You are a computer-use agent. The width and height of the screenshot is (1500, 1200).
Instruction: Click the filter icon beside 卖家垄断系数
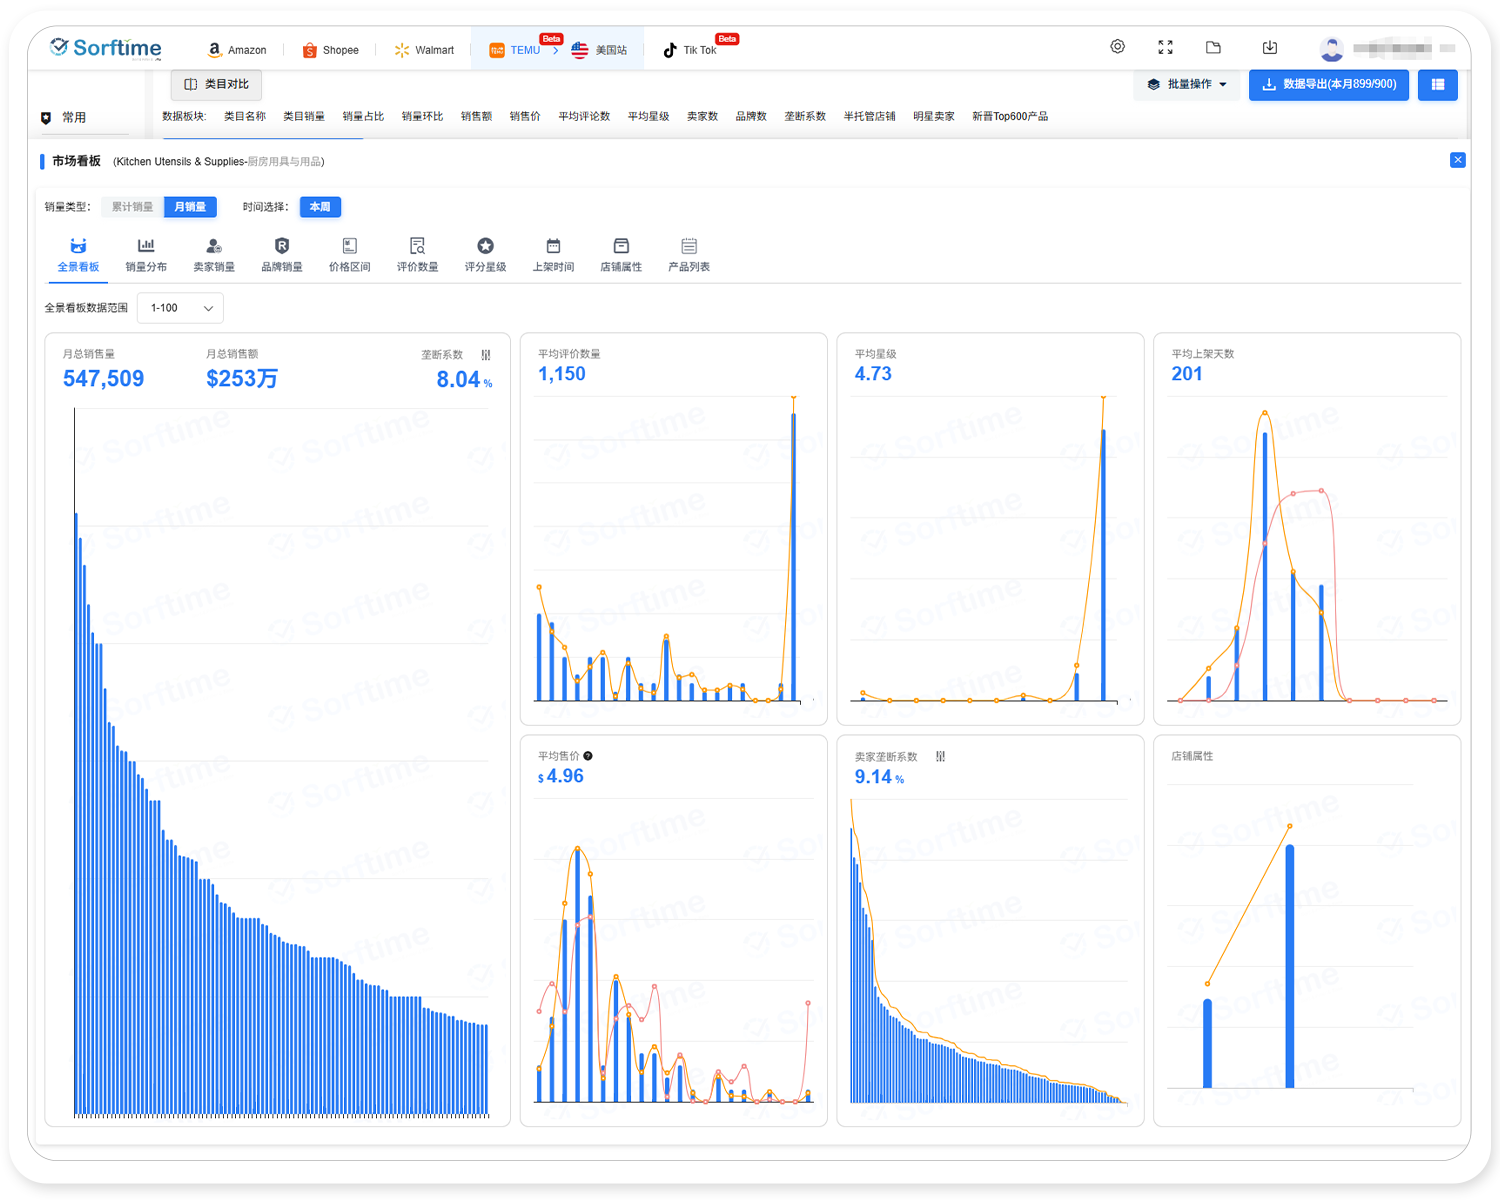coord(940,757)
